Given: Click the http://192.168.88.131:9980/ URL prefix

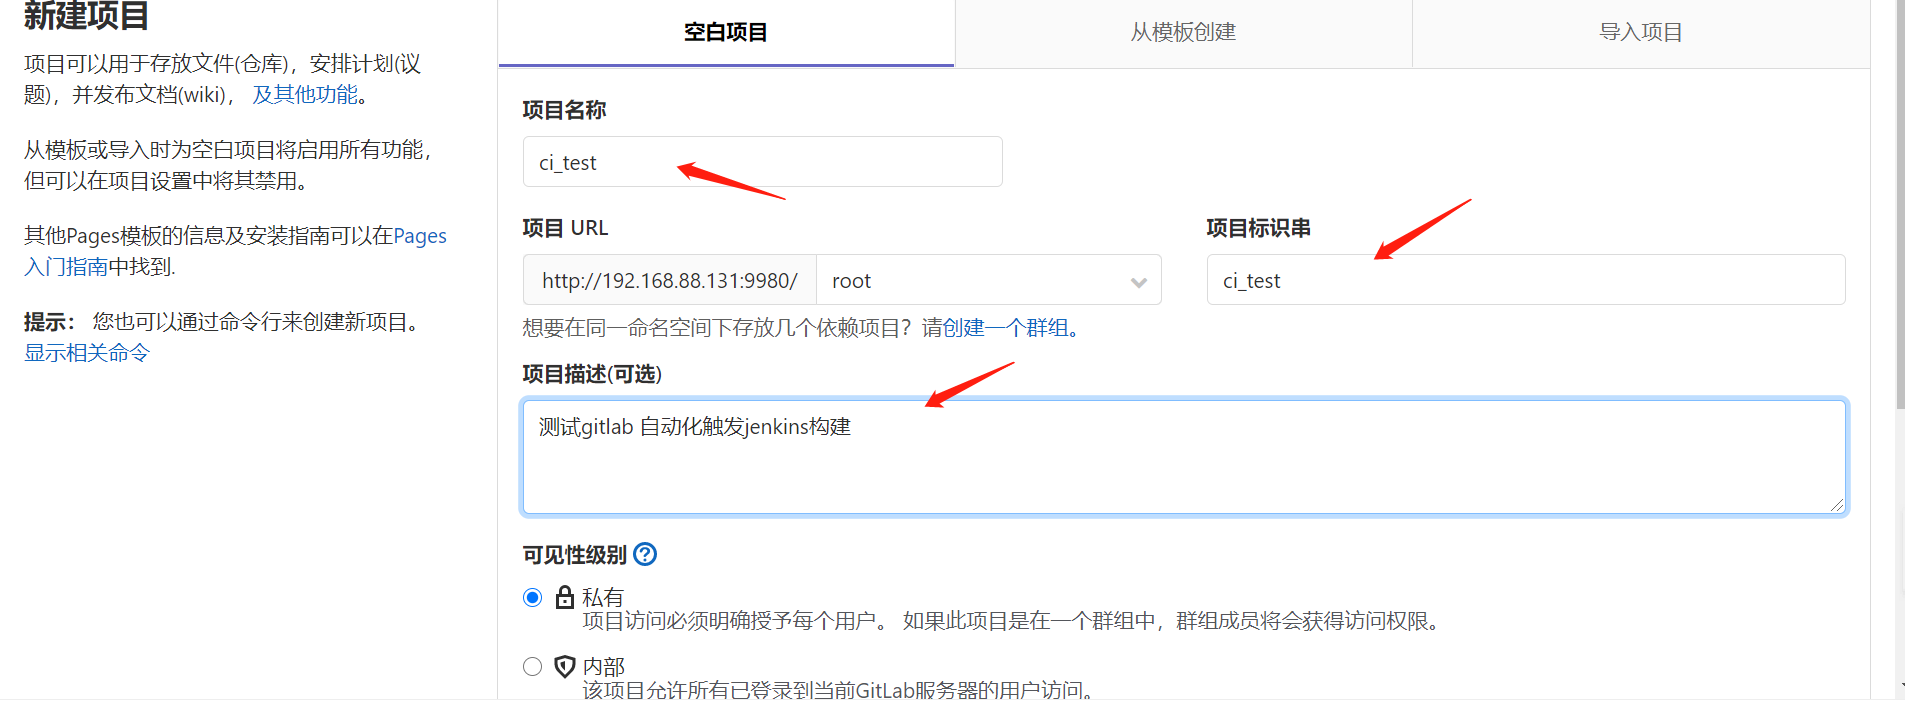Looking at the screenshot, I should [670, 280].
